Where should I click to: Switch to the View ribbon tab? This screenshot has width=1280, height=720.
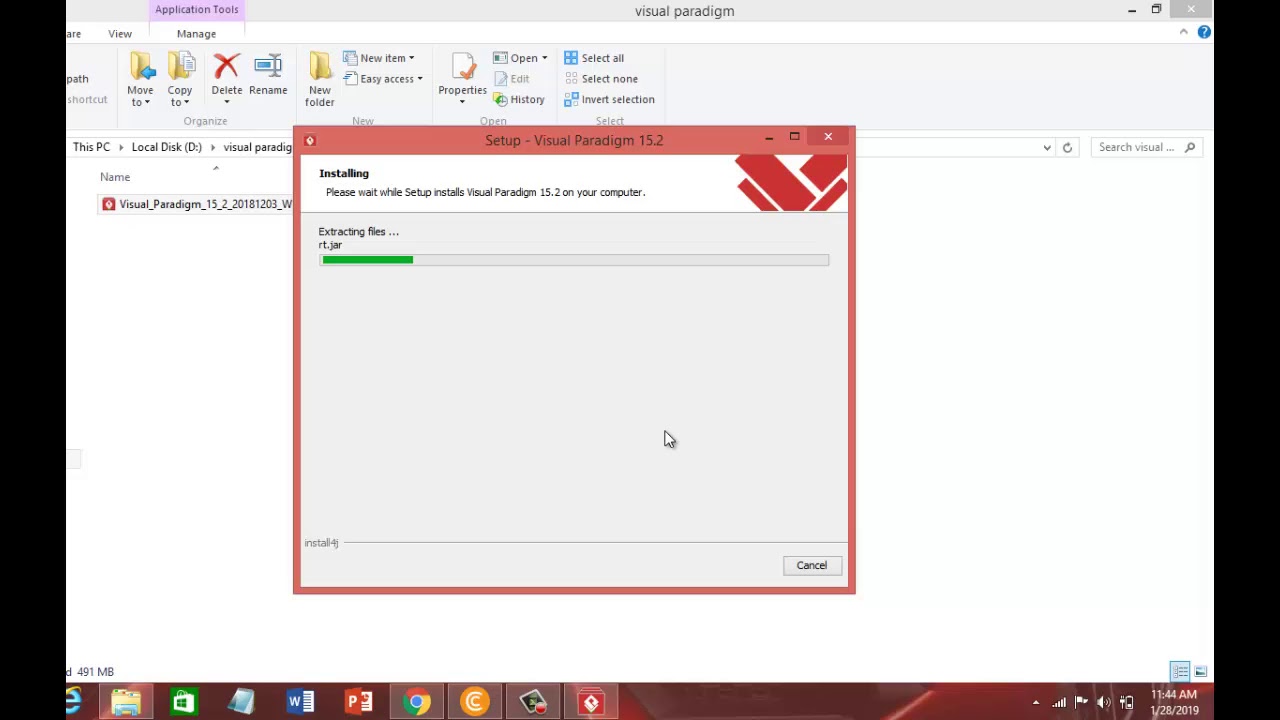tap(120, 34)
